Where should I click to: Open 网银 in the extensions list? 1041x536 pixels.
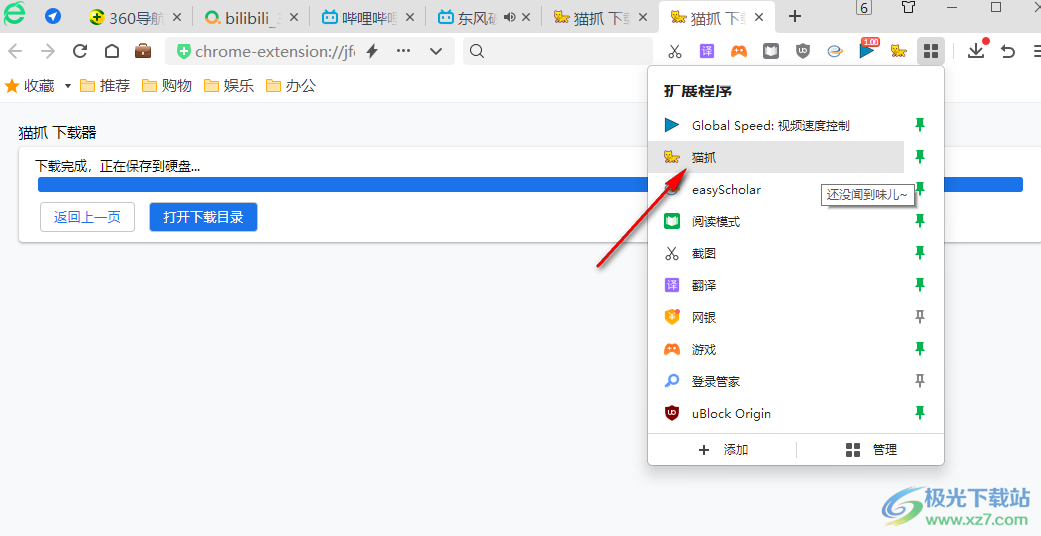coord(775,317)
